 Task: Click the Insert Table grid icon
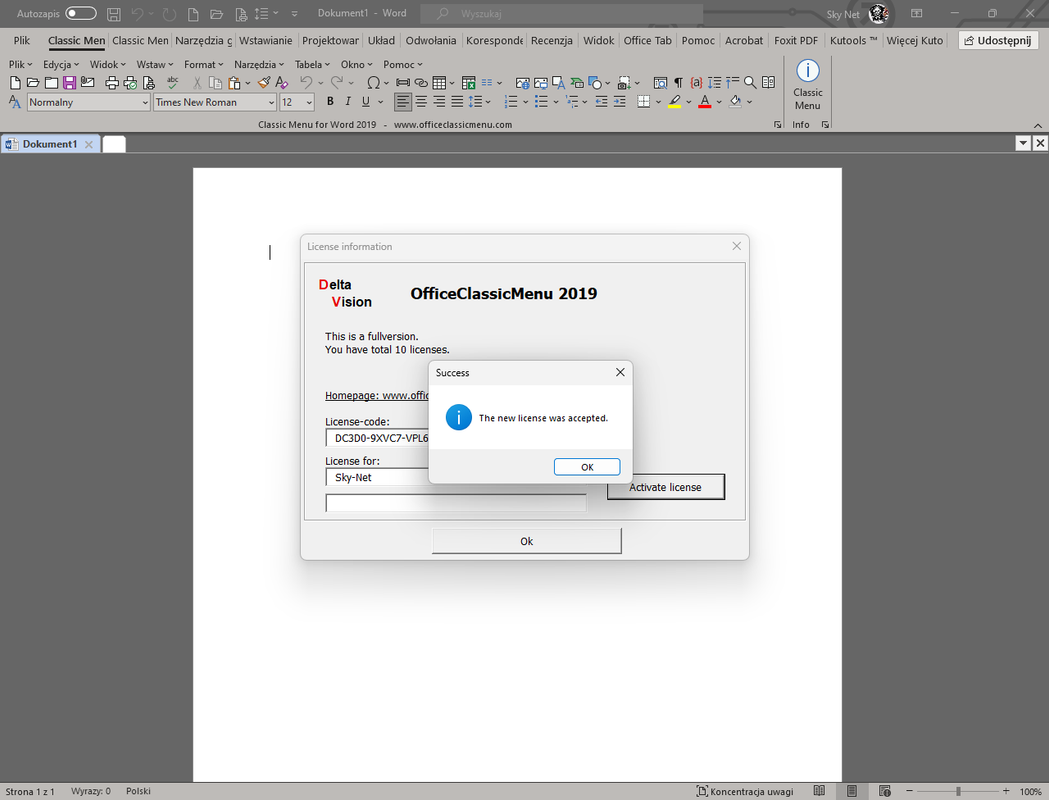(439, 83)
